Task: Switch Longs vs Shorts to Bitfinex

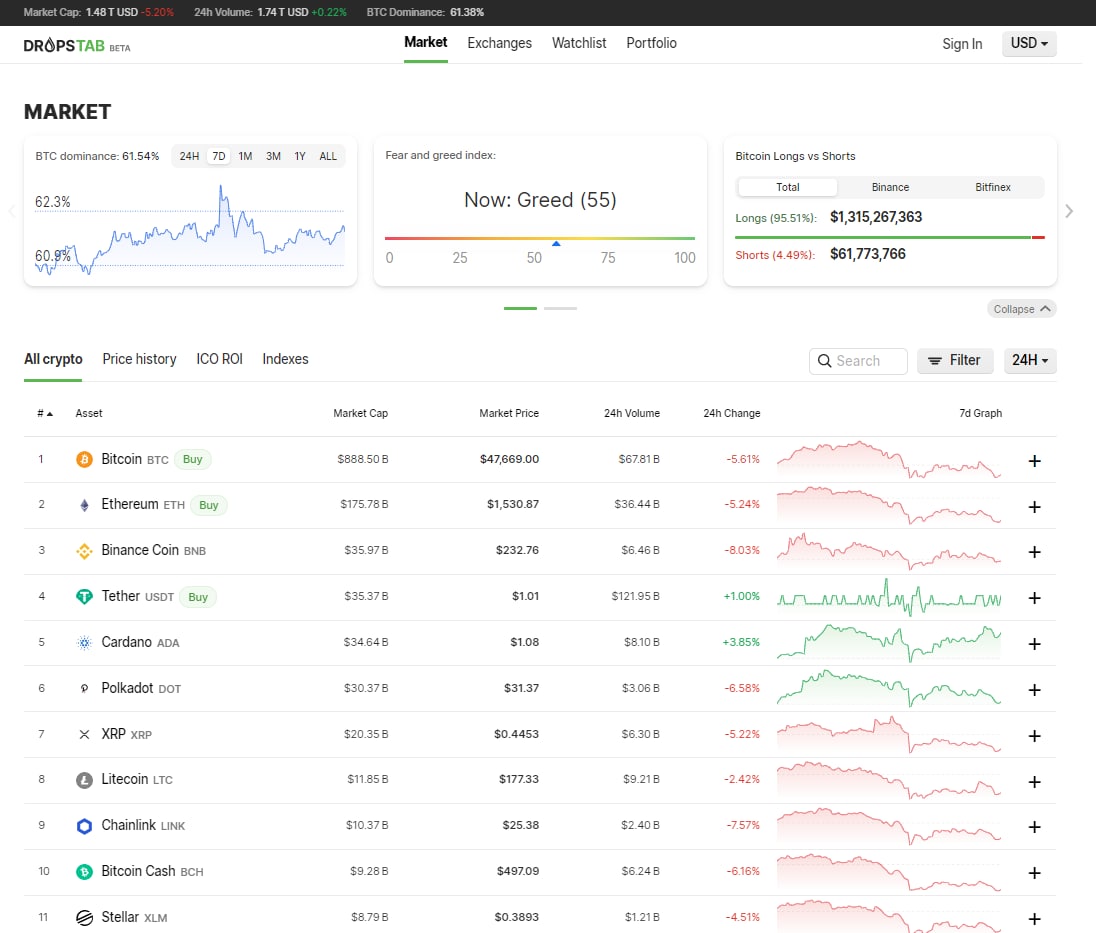Action: (x=993, y=187)
